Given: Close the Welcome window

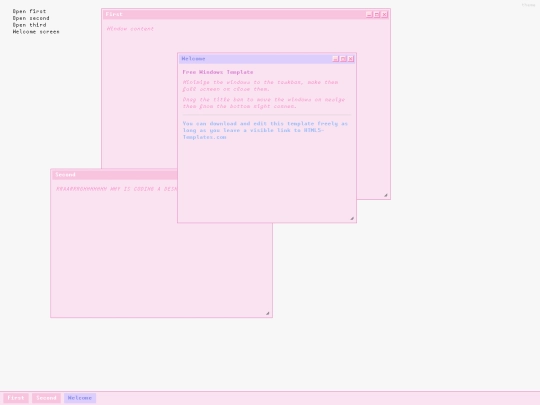Looking at the screenshot, I should [x=351, y=59].
